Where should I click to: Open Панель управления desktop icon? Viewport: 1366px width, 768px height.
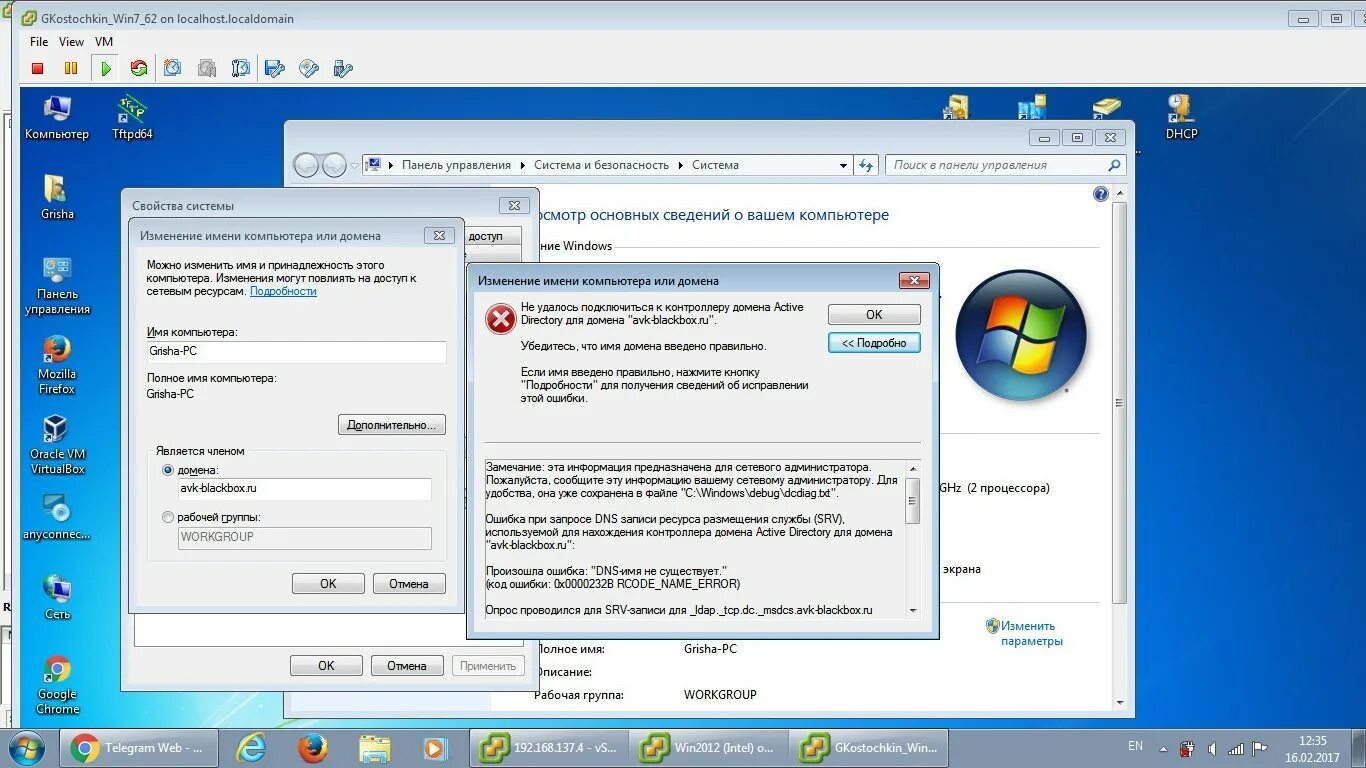(57, 285)
